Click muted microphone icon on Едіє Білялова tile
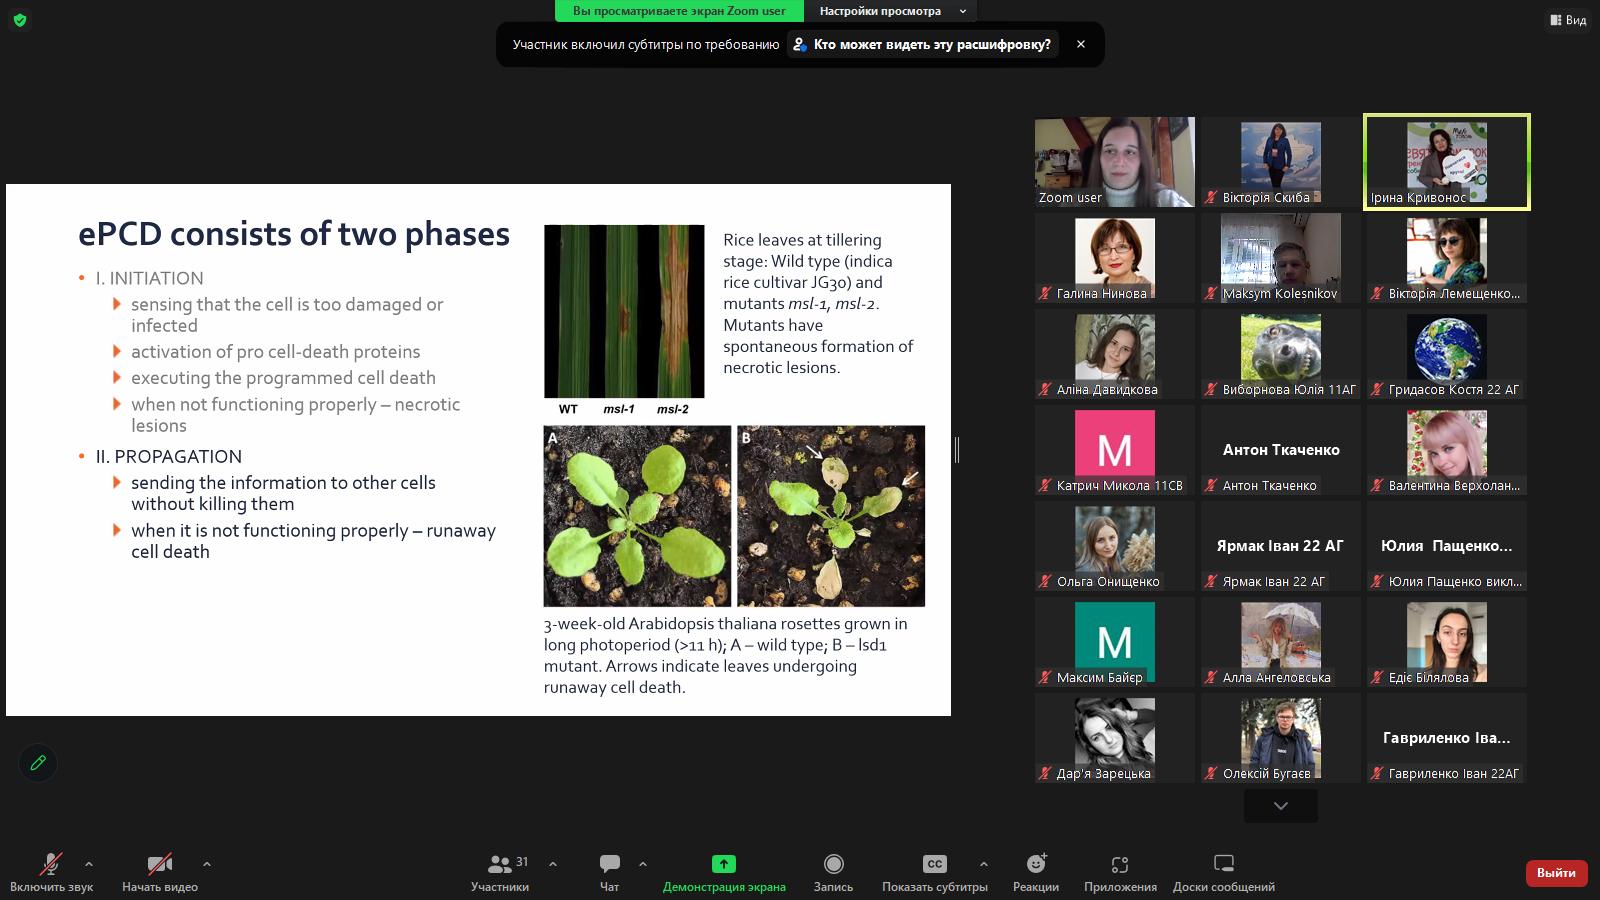1600x900 pixels. coord(1378,678)
